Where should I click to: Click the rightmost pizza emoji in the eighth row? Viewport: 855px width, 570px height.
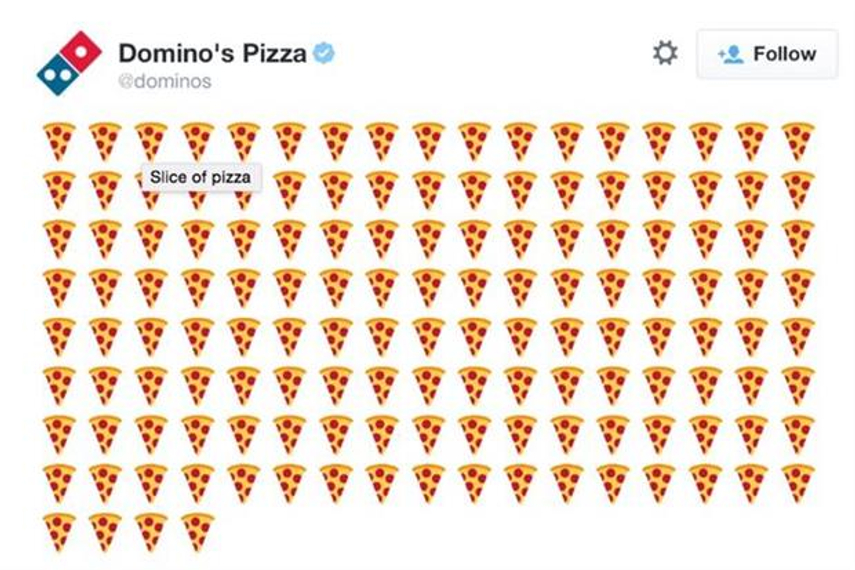(797, 483)
